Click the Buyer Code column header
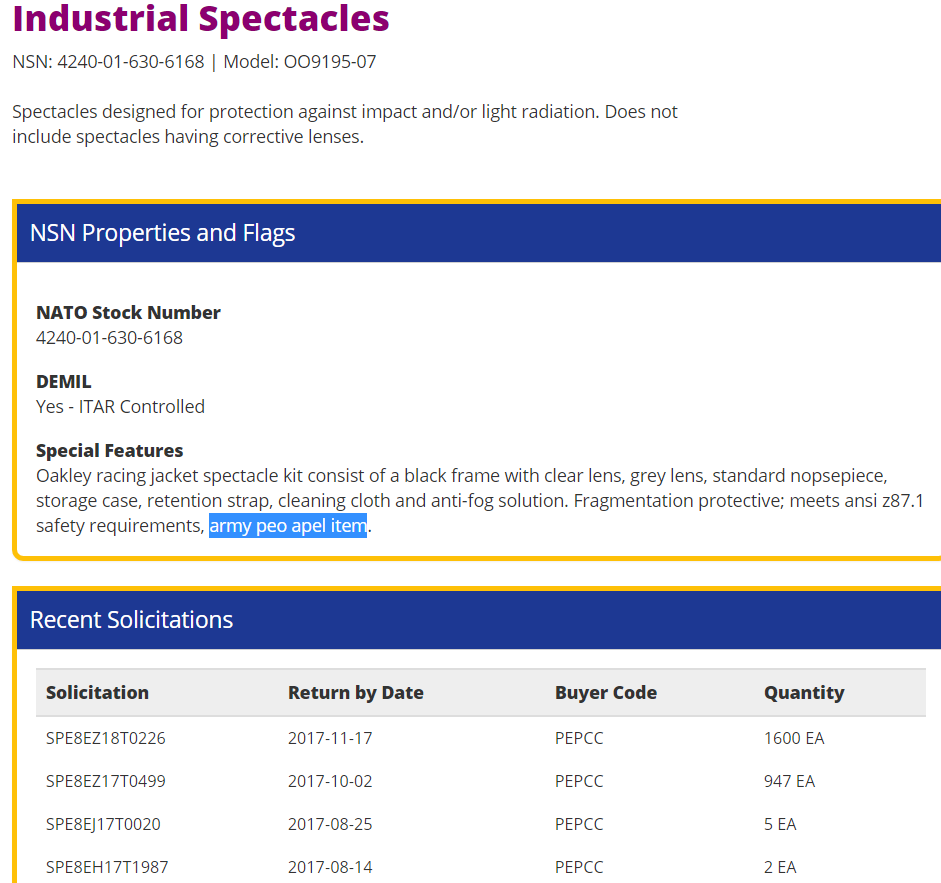This screenshot has height=883, width=941. [605, 692]
